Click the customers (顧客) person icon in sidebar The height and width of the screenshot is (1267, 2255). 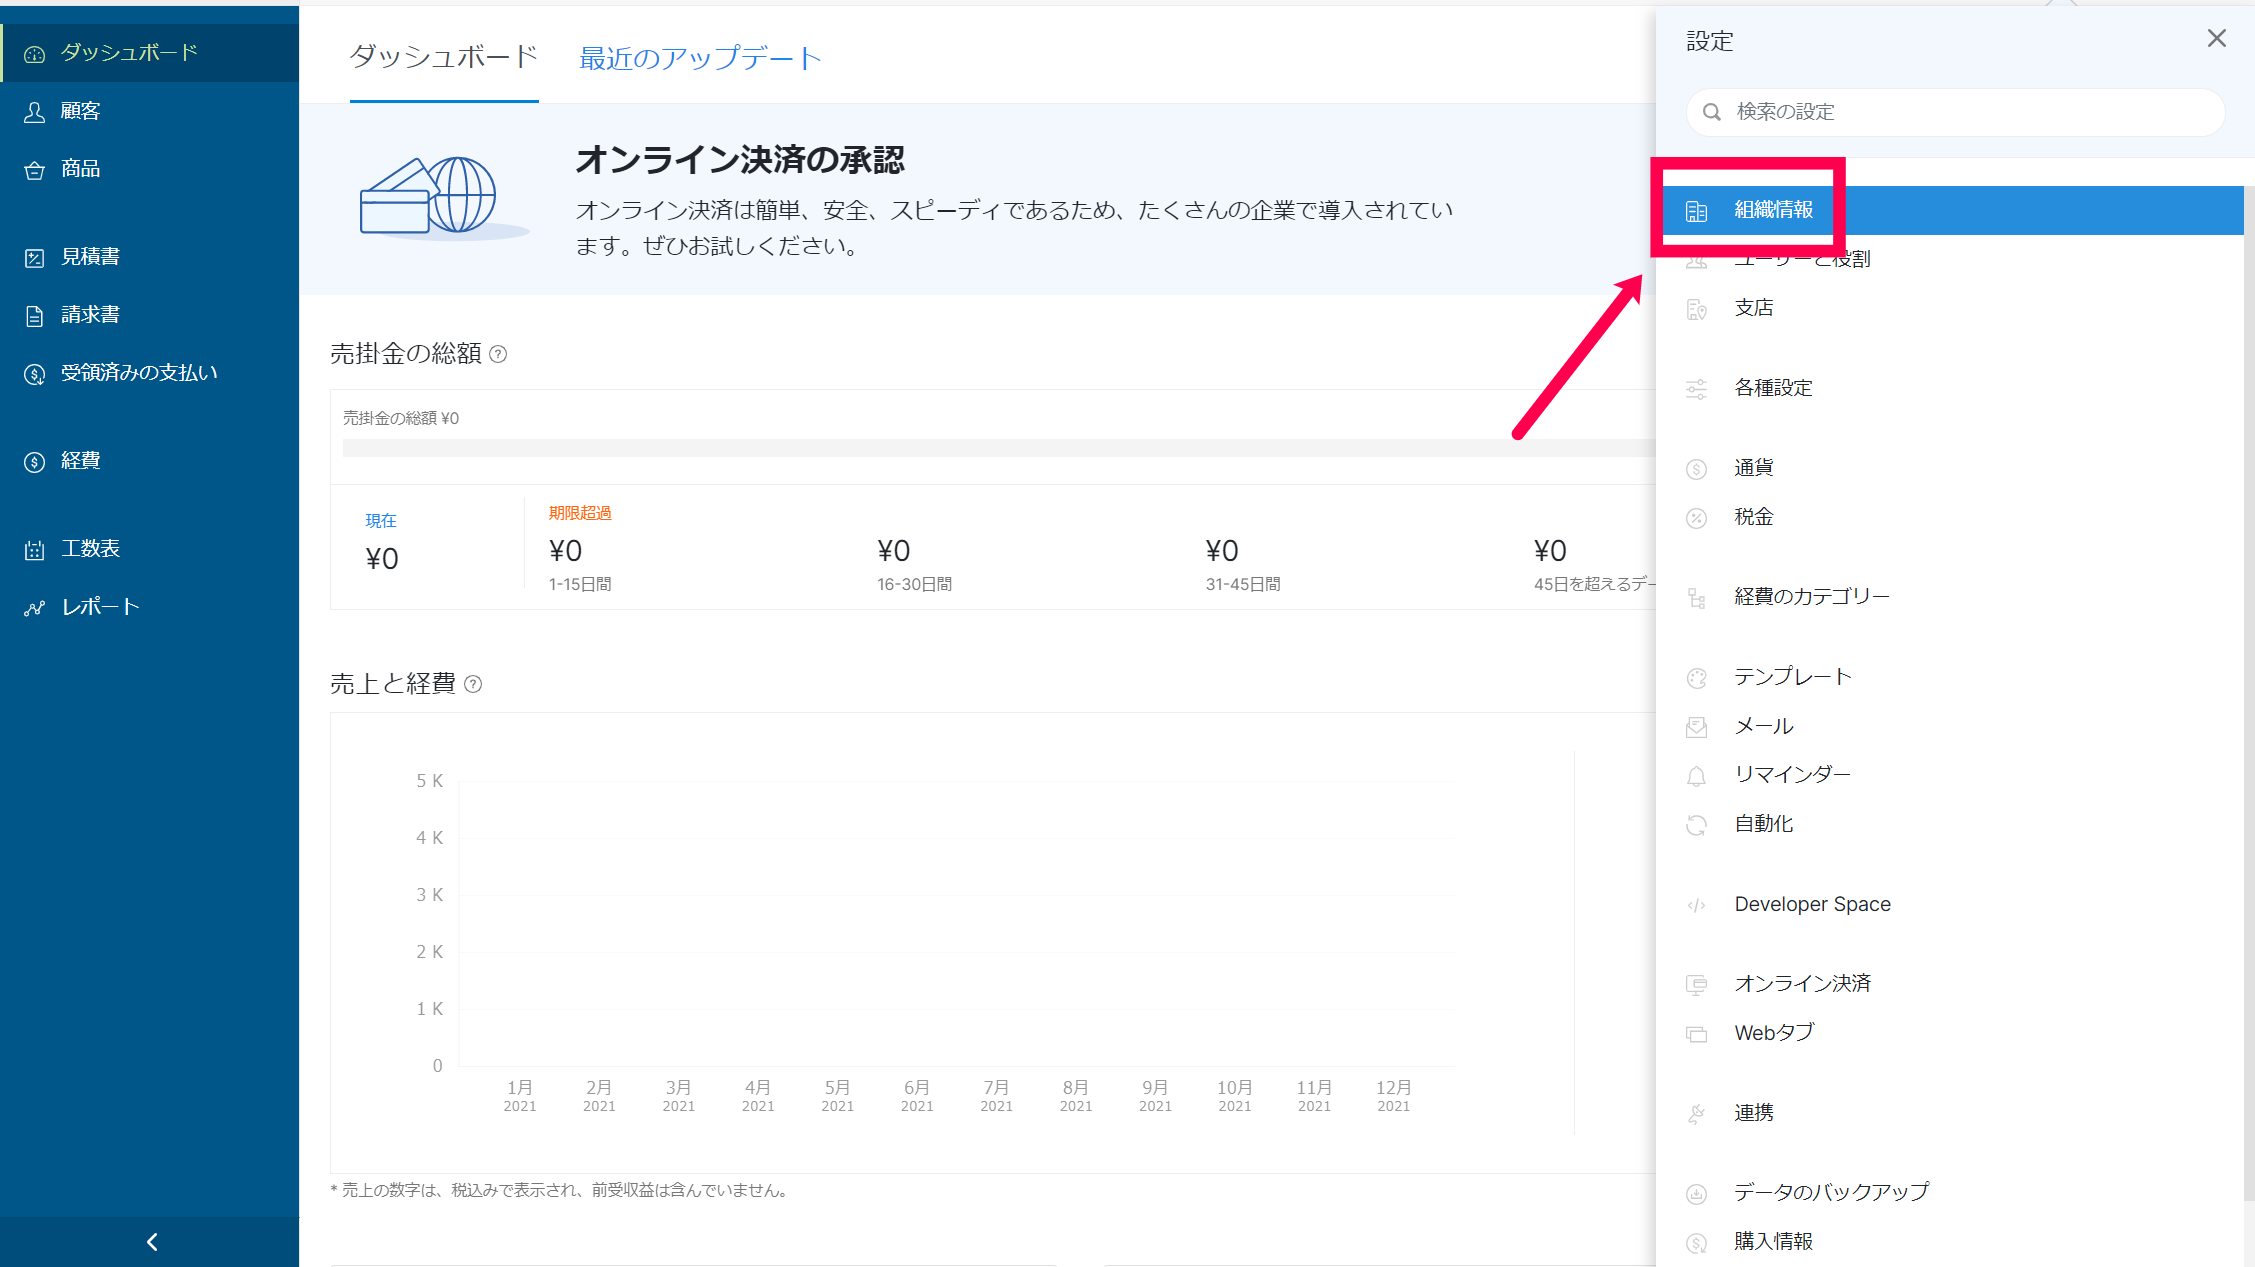pos(35,112)
